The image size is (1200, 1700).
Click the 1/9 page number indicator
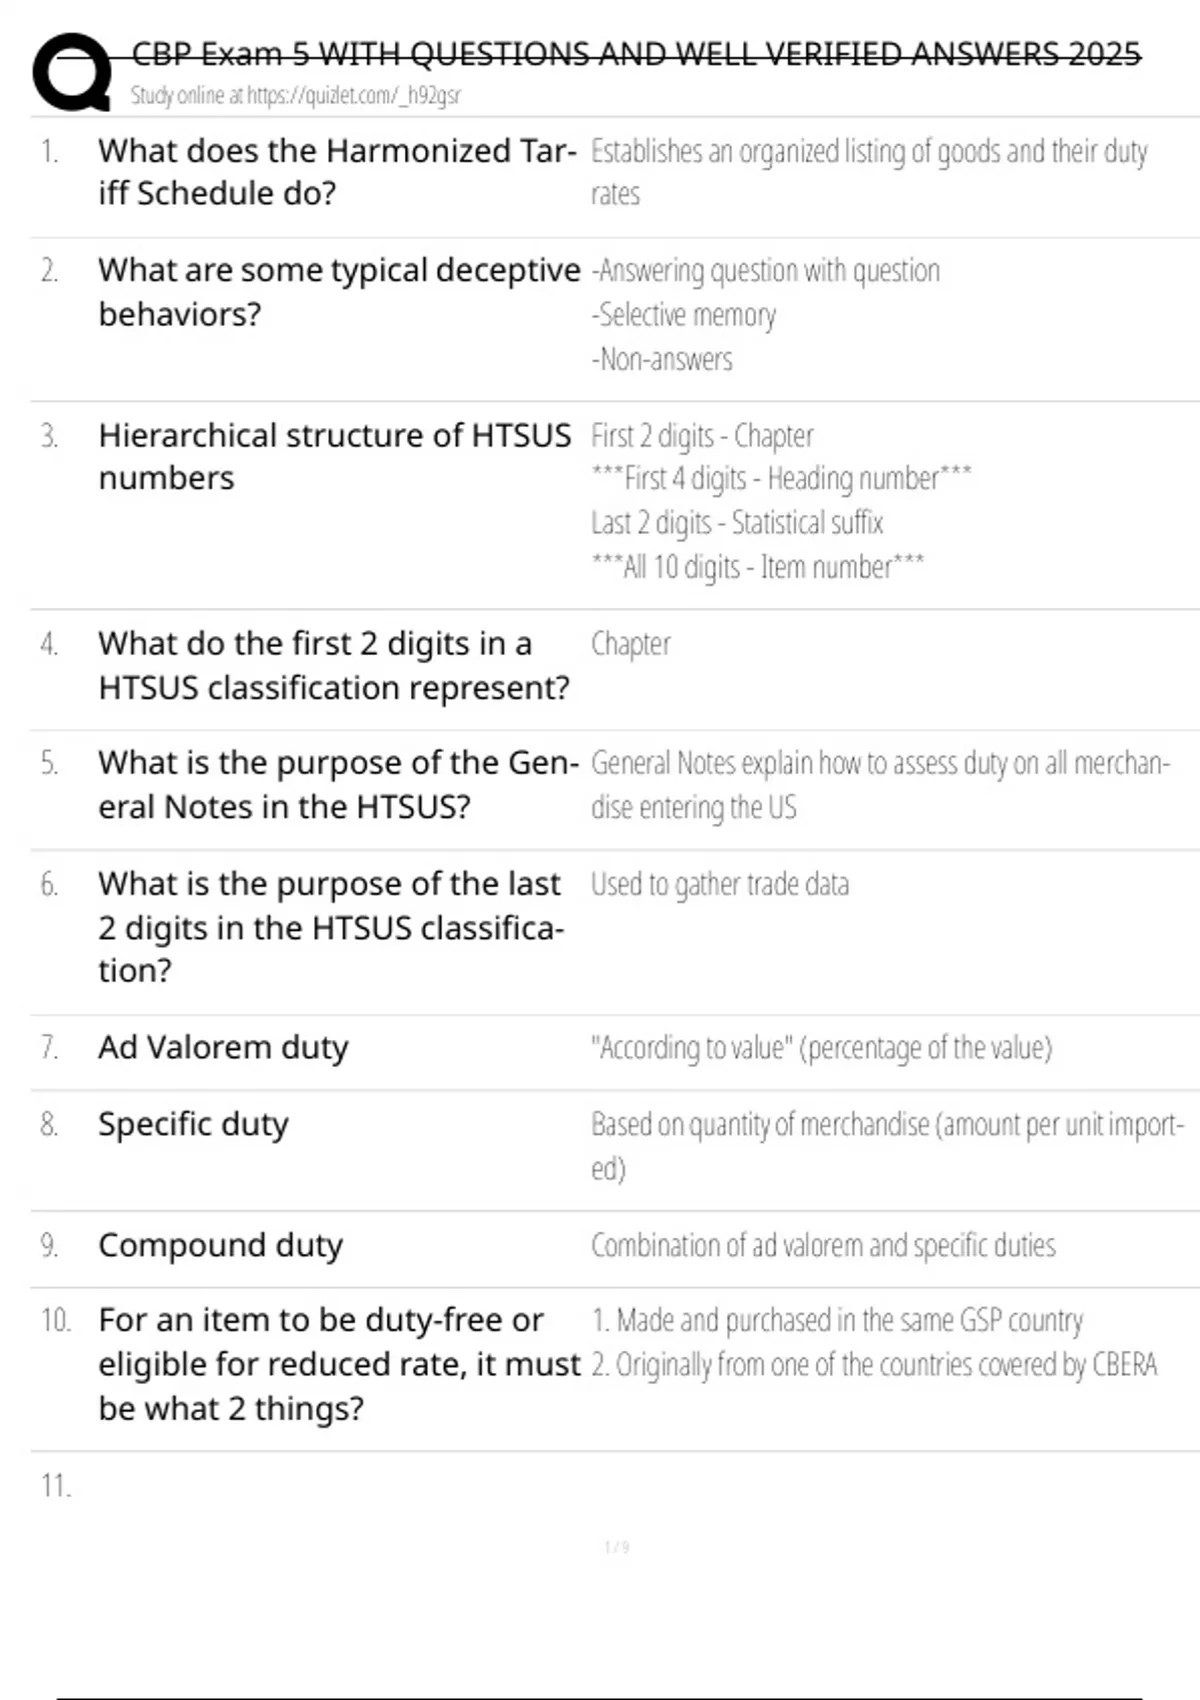617,1547
